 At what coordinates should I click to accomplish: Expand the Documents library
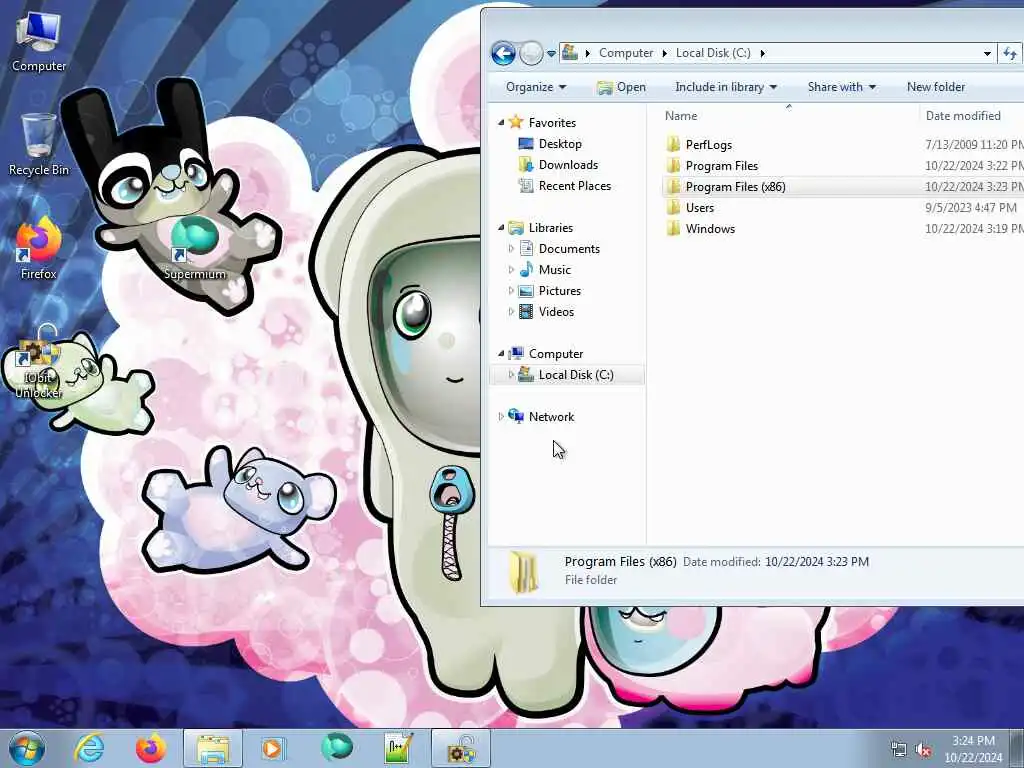tap(511, 249)
